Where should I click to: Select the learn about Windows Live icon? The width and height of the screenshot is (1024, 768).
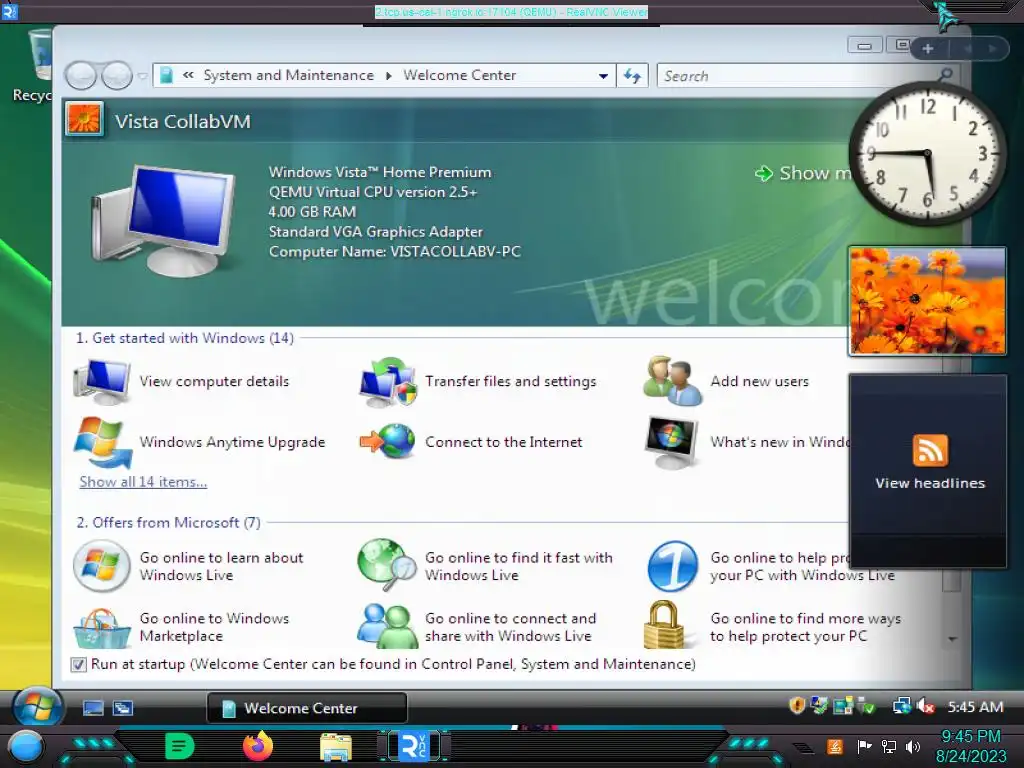102,566
